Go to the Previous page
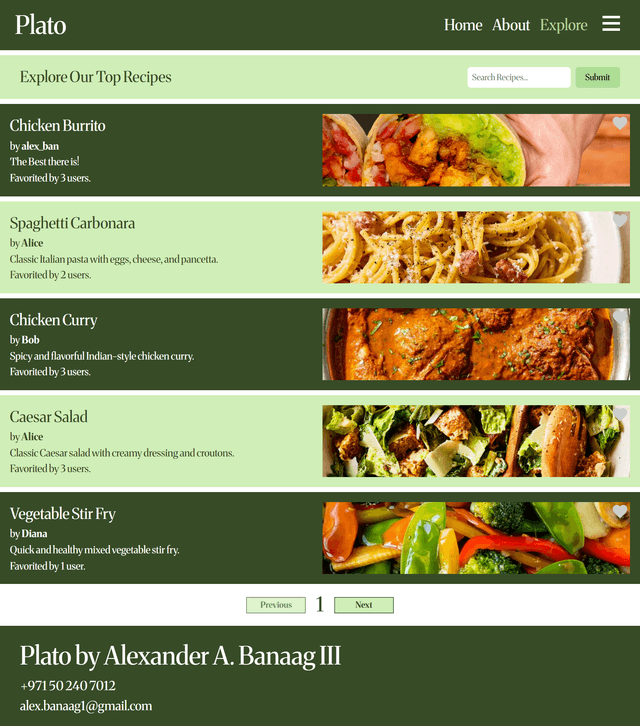640x726 pixels. click(x=276, y=605)
